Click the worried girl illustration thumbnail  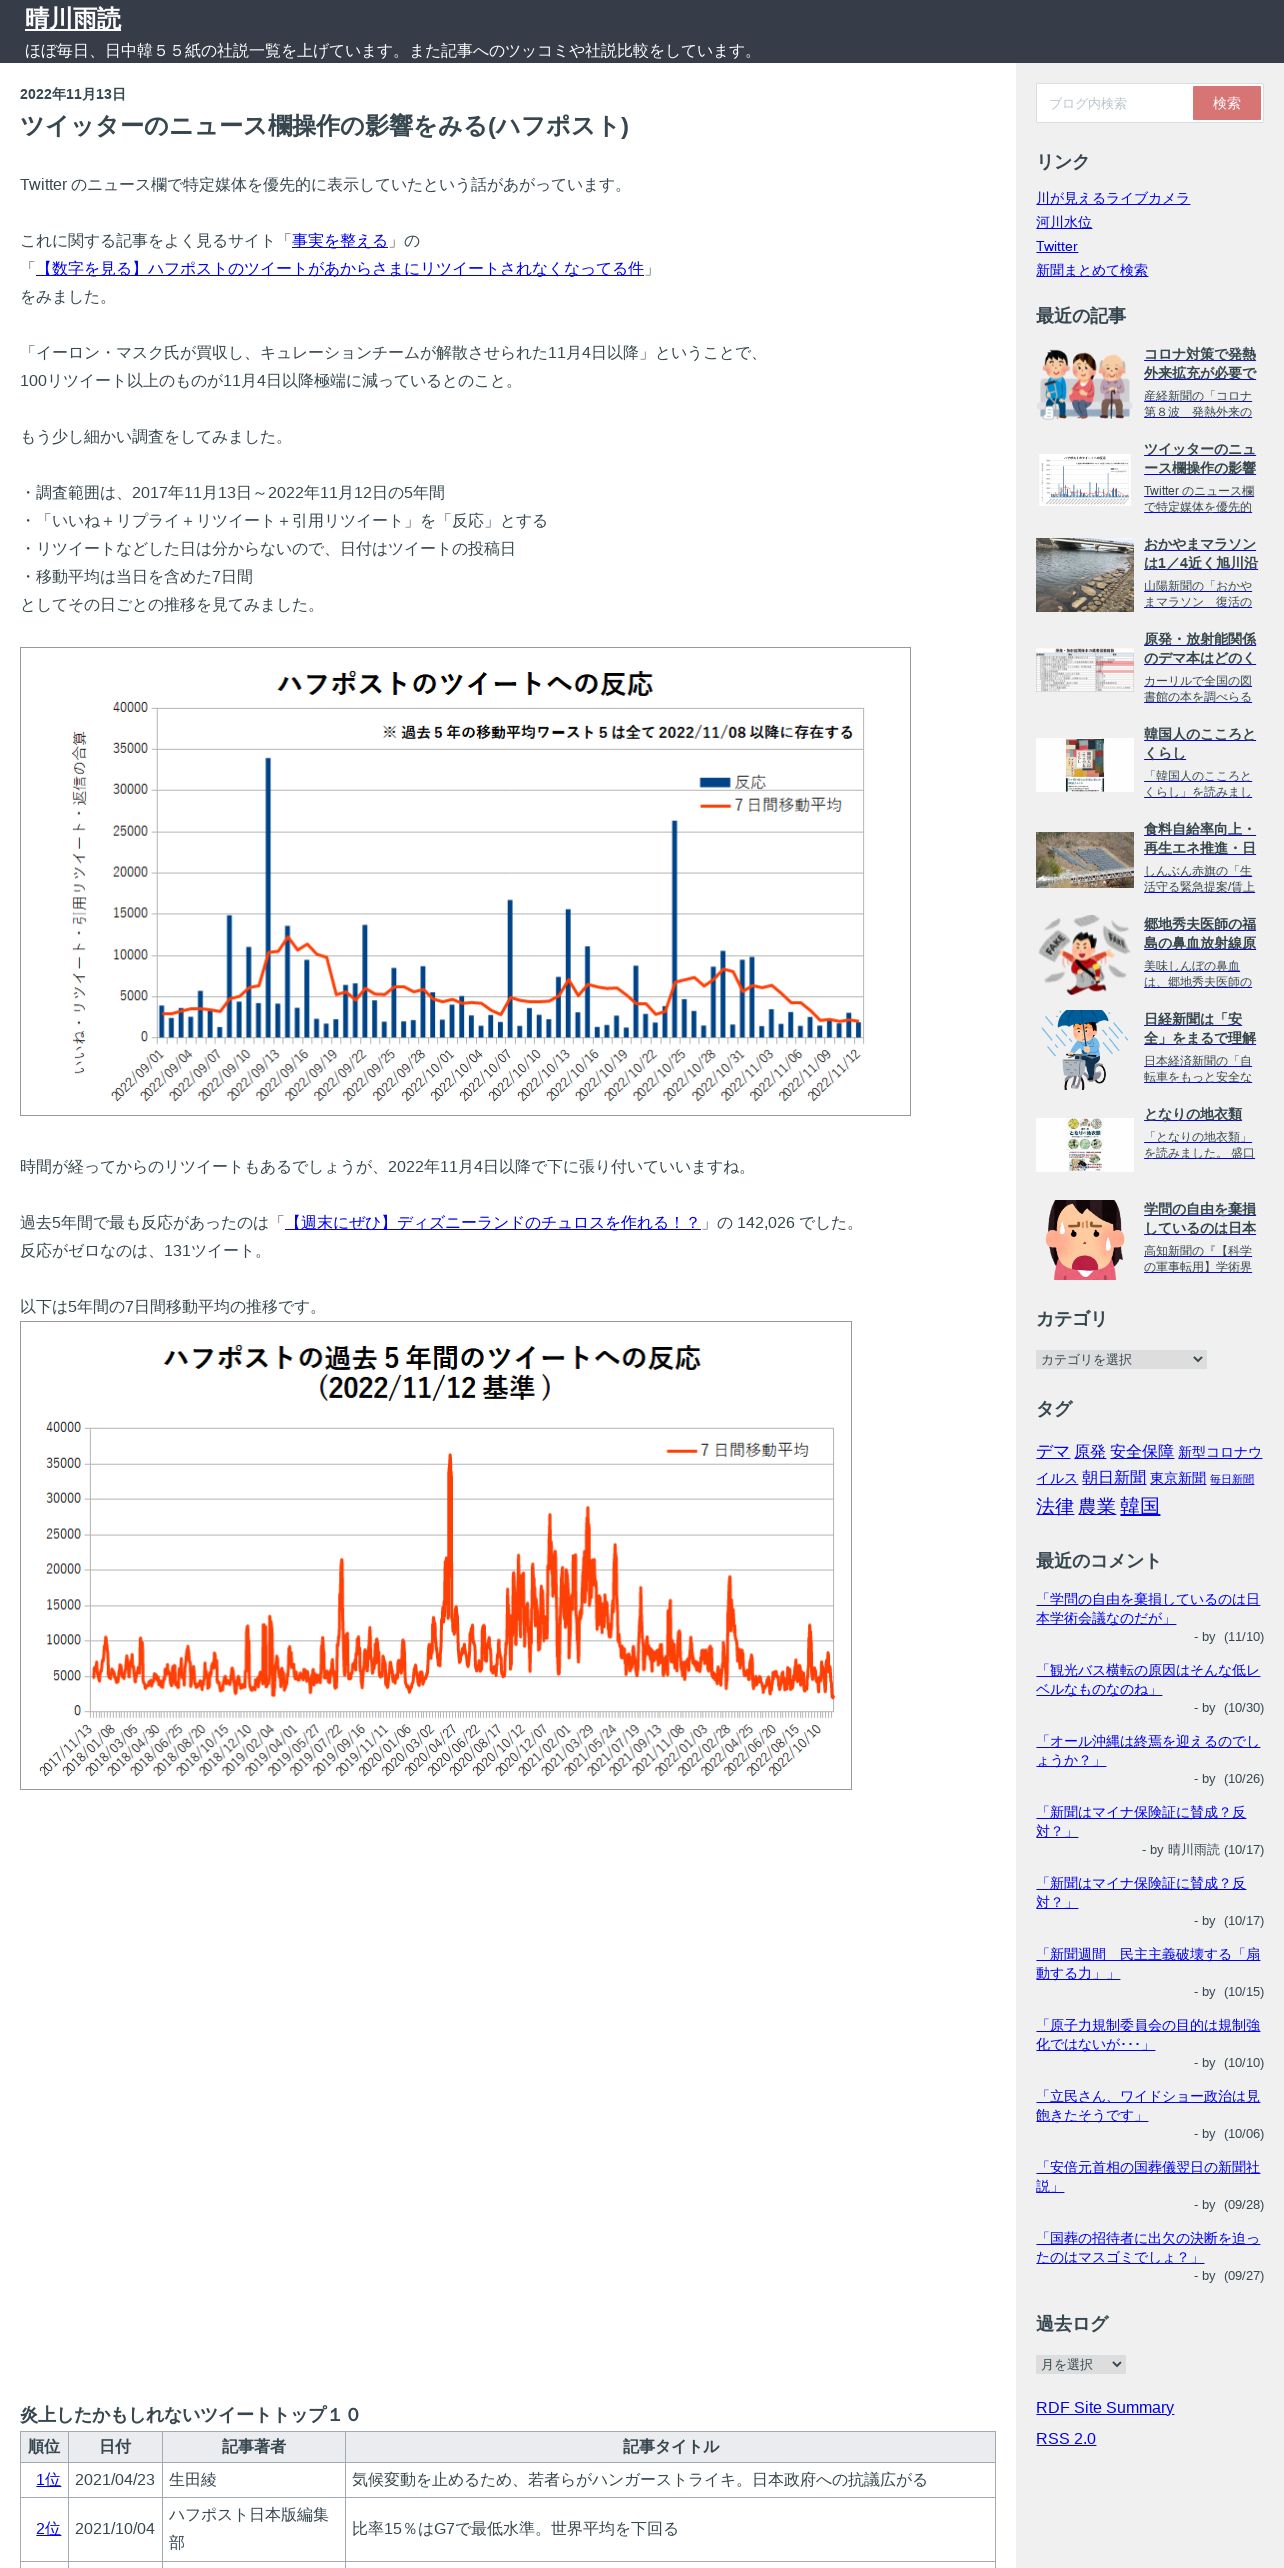point(1084,1239)
